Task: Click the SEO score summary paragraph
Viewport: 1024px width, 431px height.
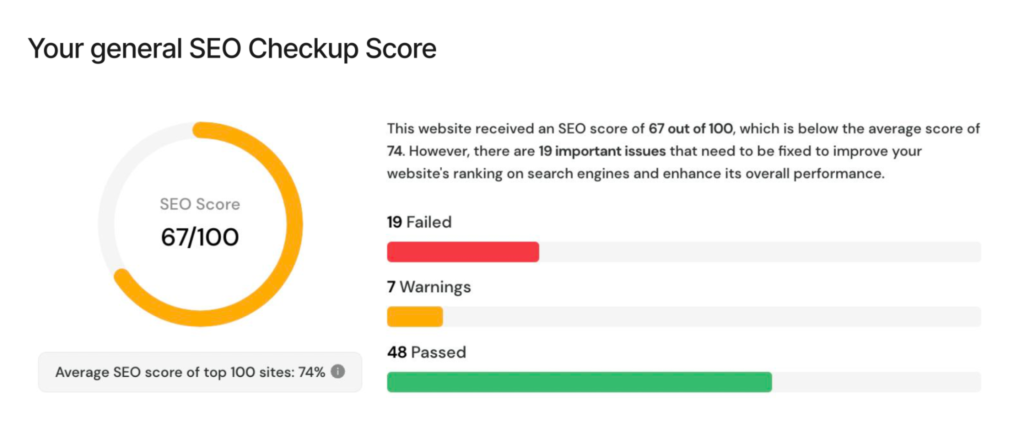Action: 684,152
